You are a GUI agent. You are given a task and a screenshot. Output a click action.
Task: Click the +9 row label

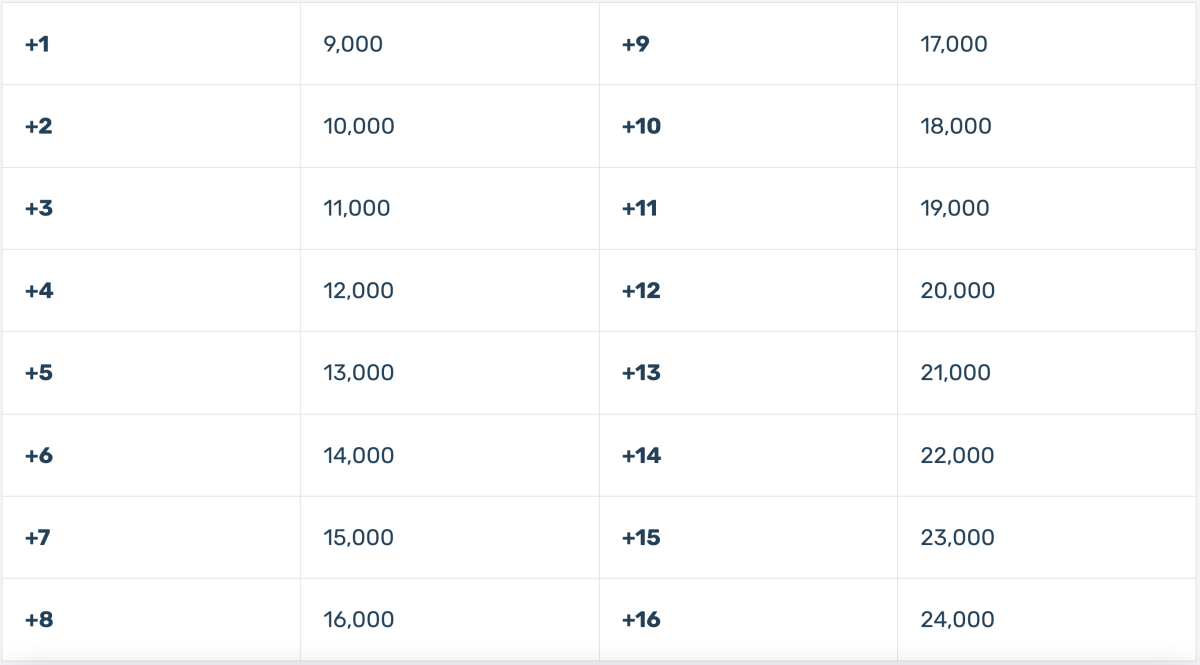748,44
